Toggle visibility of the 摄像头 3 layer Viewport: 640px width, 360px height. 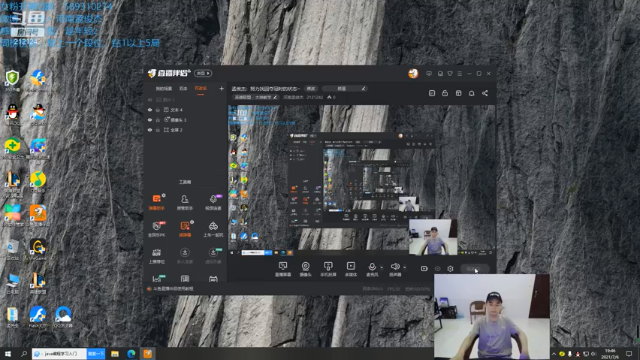(150, 120)
